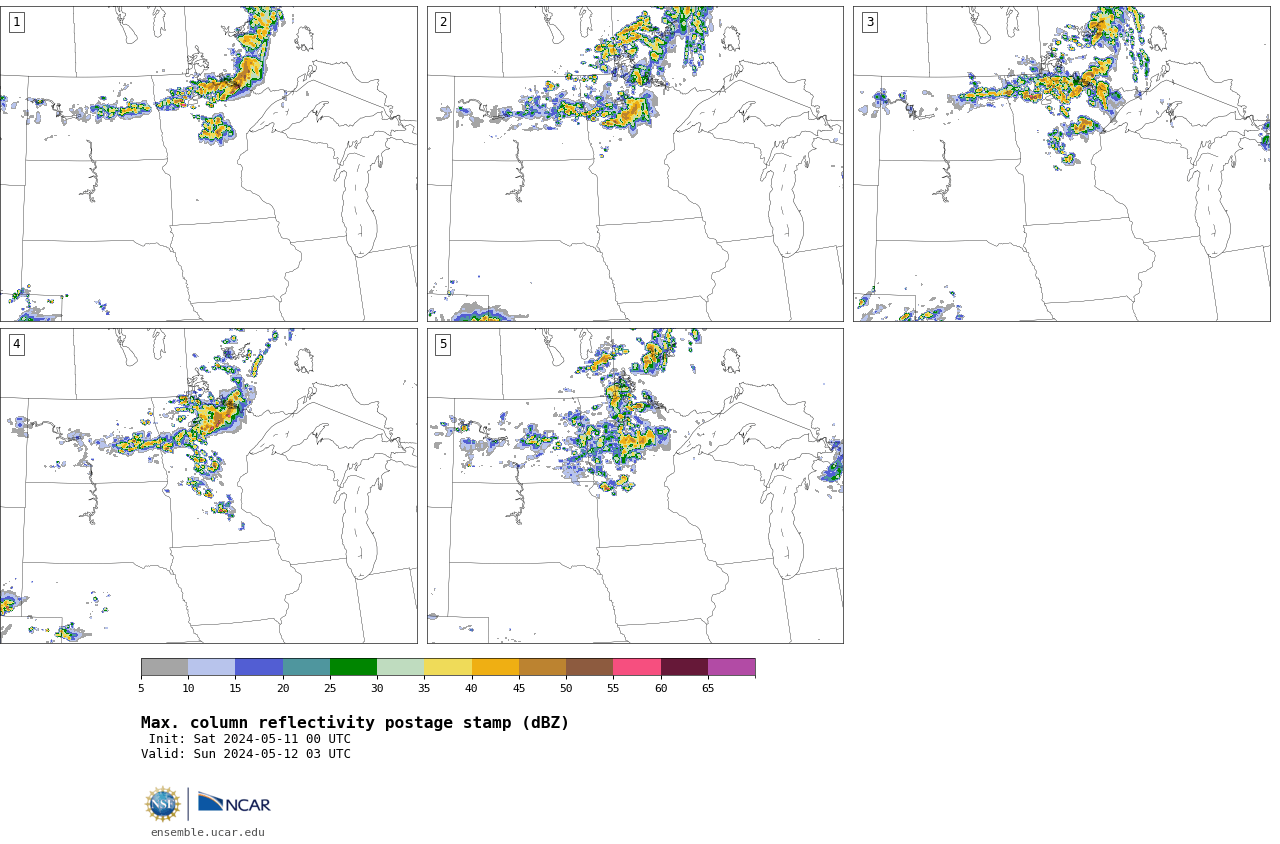This screenshot has height=844, width=1280.
Task: Click the blue 15-20 dBZ swatch
Action: pos(259,667)
